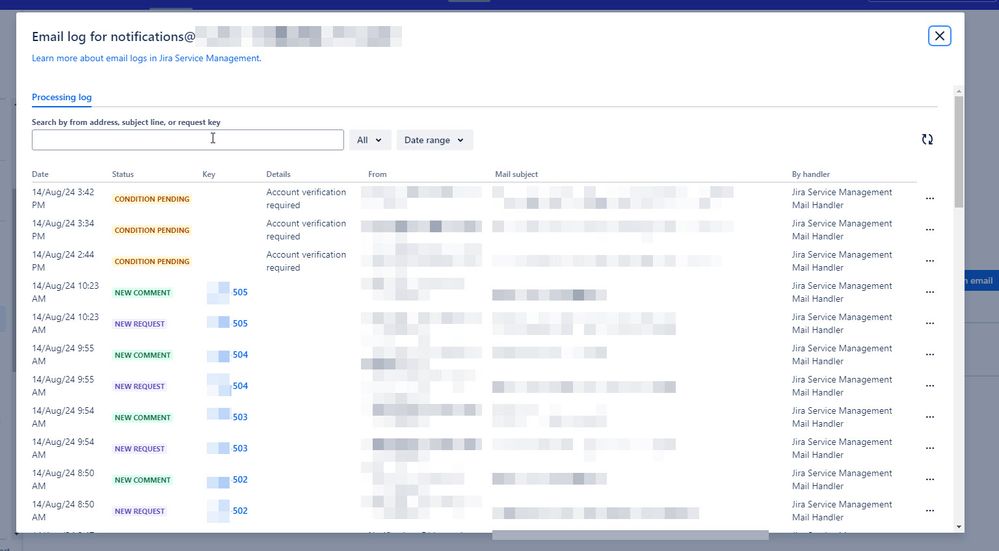Open more actions for 8:50 AM new comment
Screen dimensions: 999x551
[x=930, y=480]
